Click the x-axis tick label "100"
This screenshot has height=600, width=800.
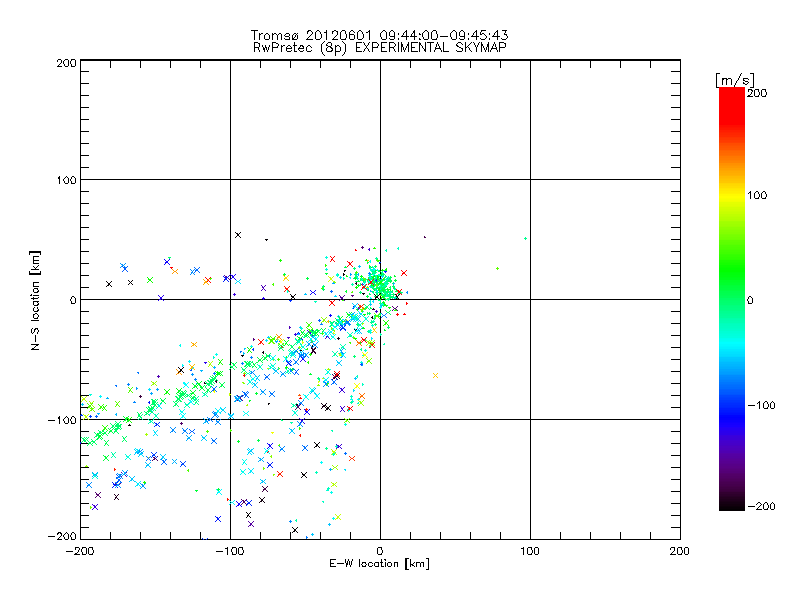(530, 551)
